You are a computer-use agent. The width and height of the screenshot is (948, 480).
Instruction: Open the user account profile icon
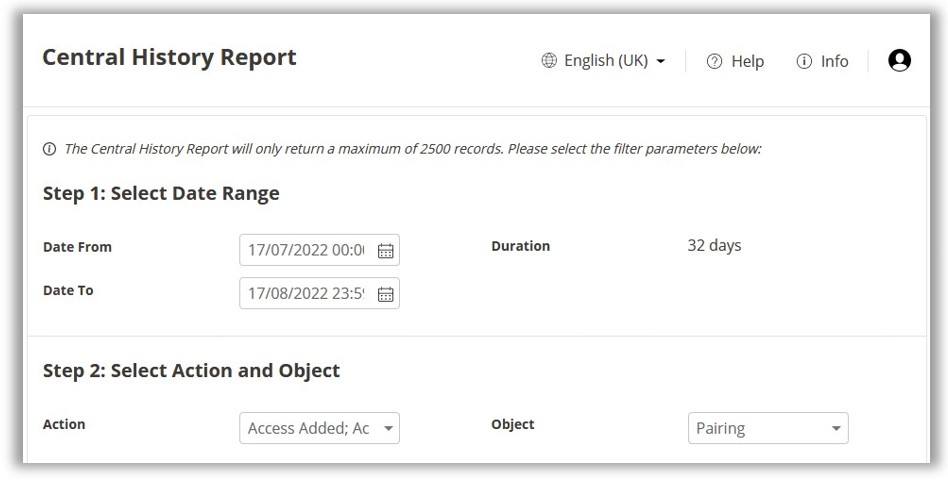pos(900,61)
